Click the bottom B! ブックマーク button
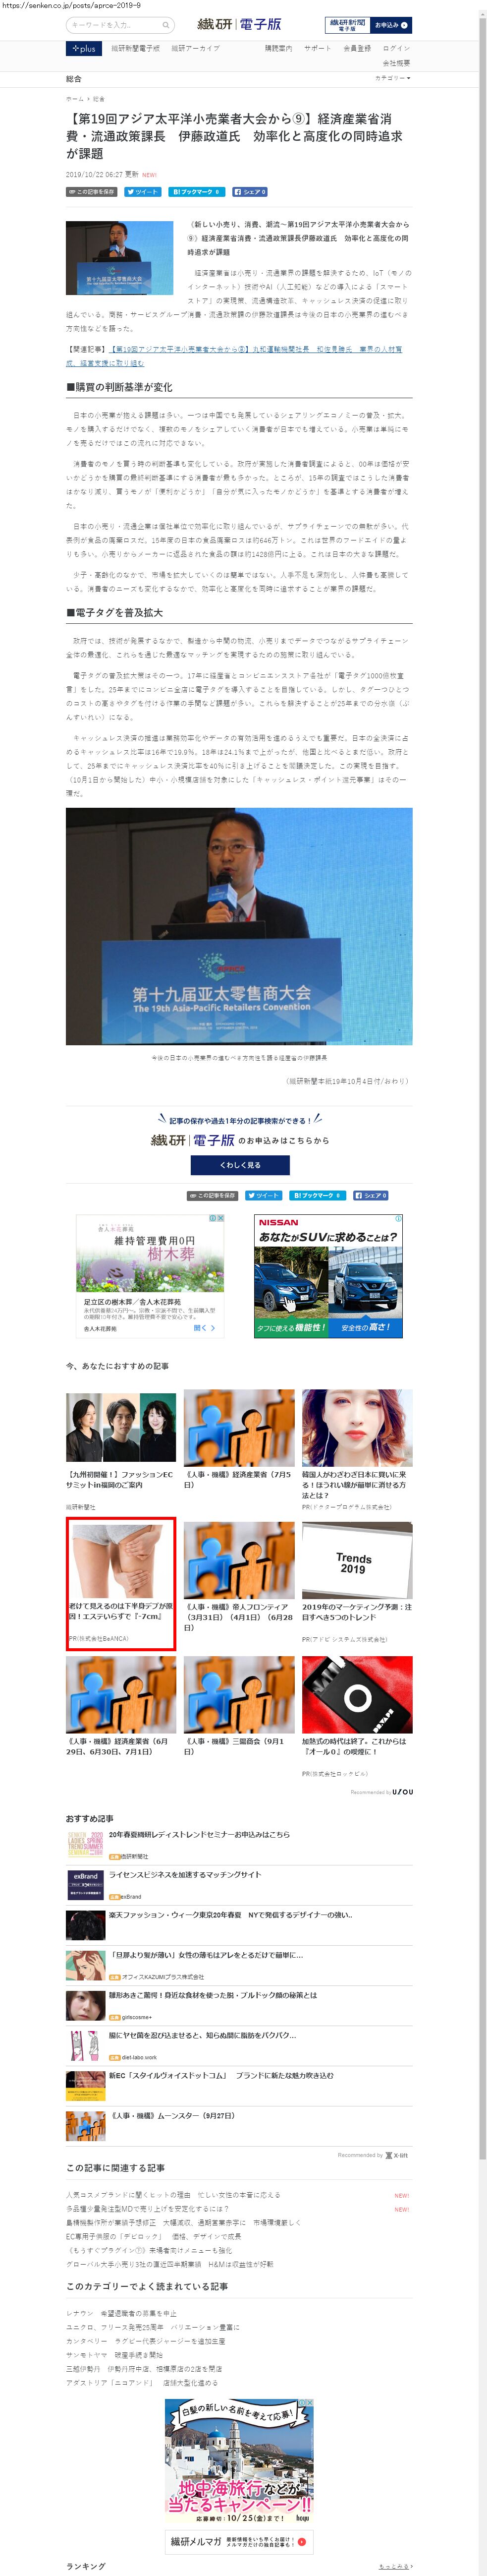 click(x=317, y=1195)
